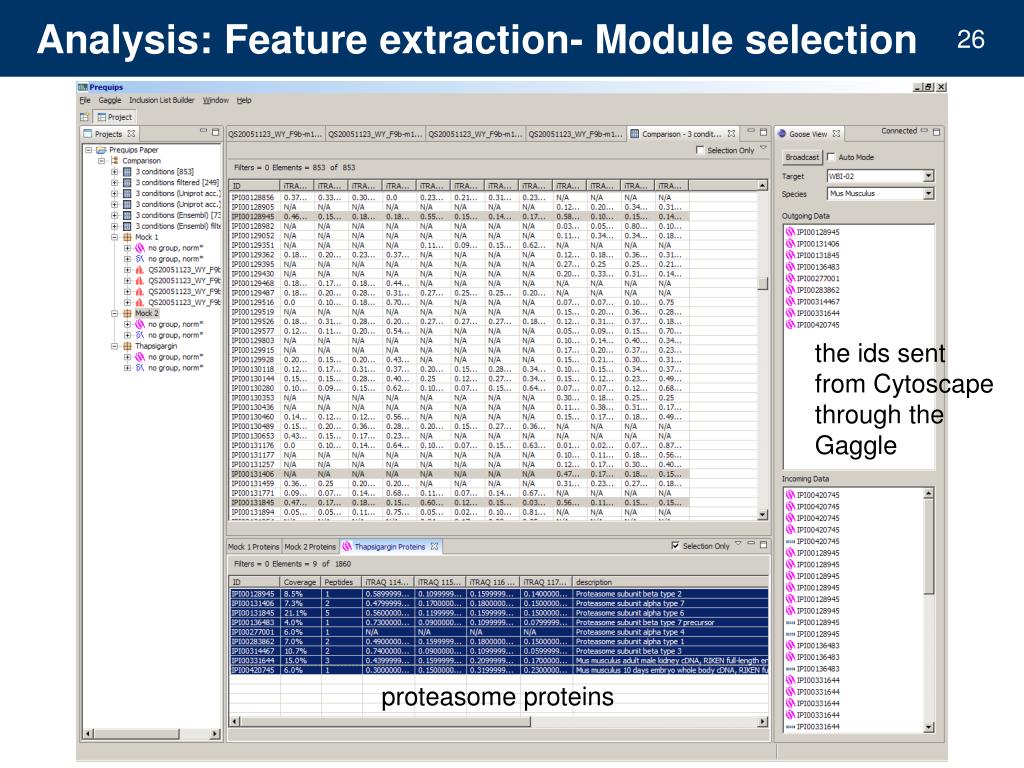
Task: Minimize the Goose View panel
Action: click(x=924, y=131)
